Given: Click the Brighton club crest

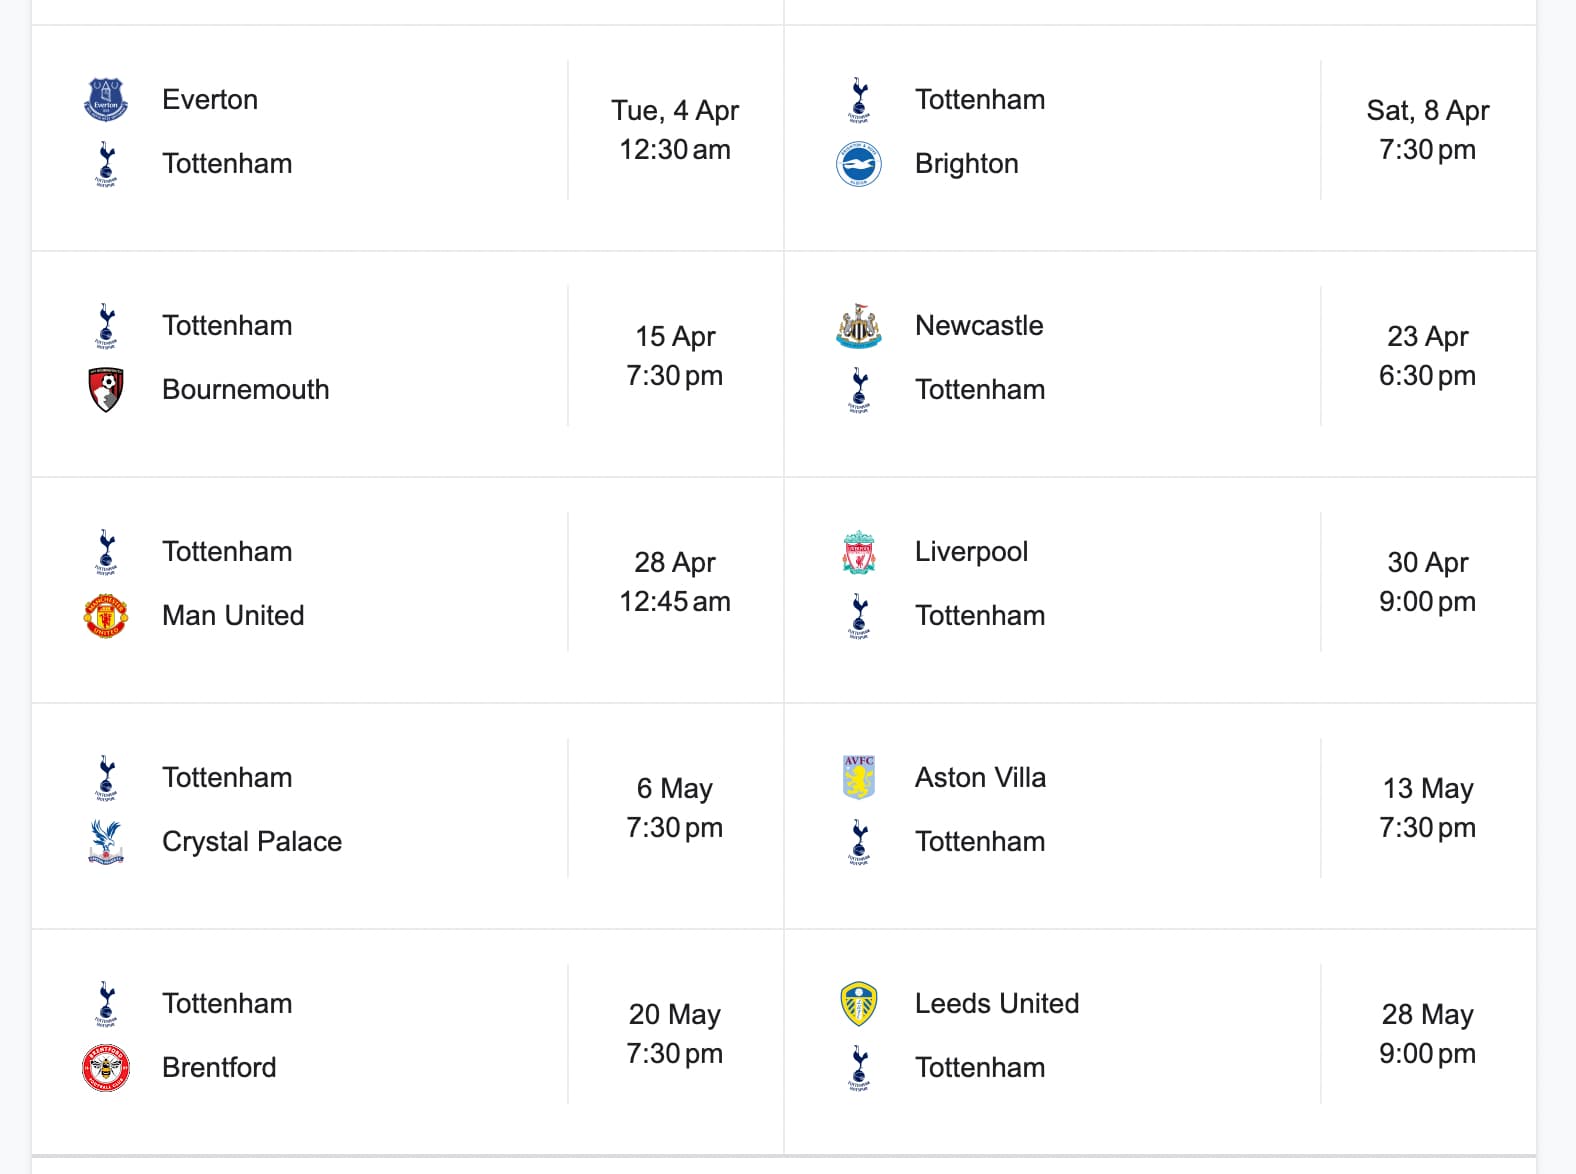Looking at the screenshot, I should pos(858,164).
